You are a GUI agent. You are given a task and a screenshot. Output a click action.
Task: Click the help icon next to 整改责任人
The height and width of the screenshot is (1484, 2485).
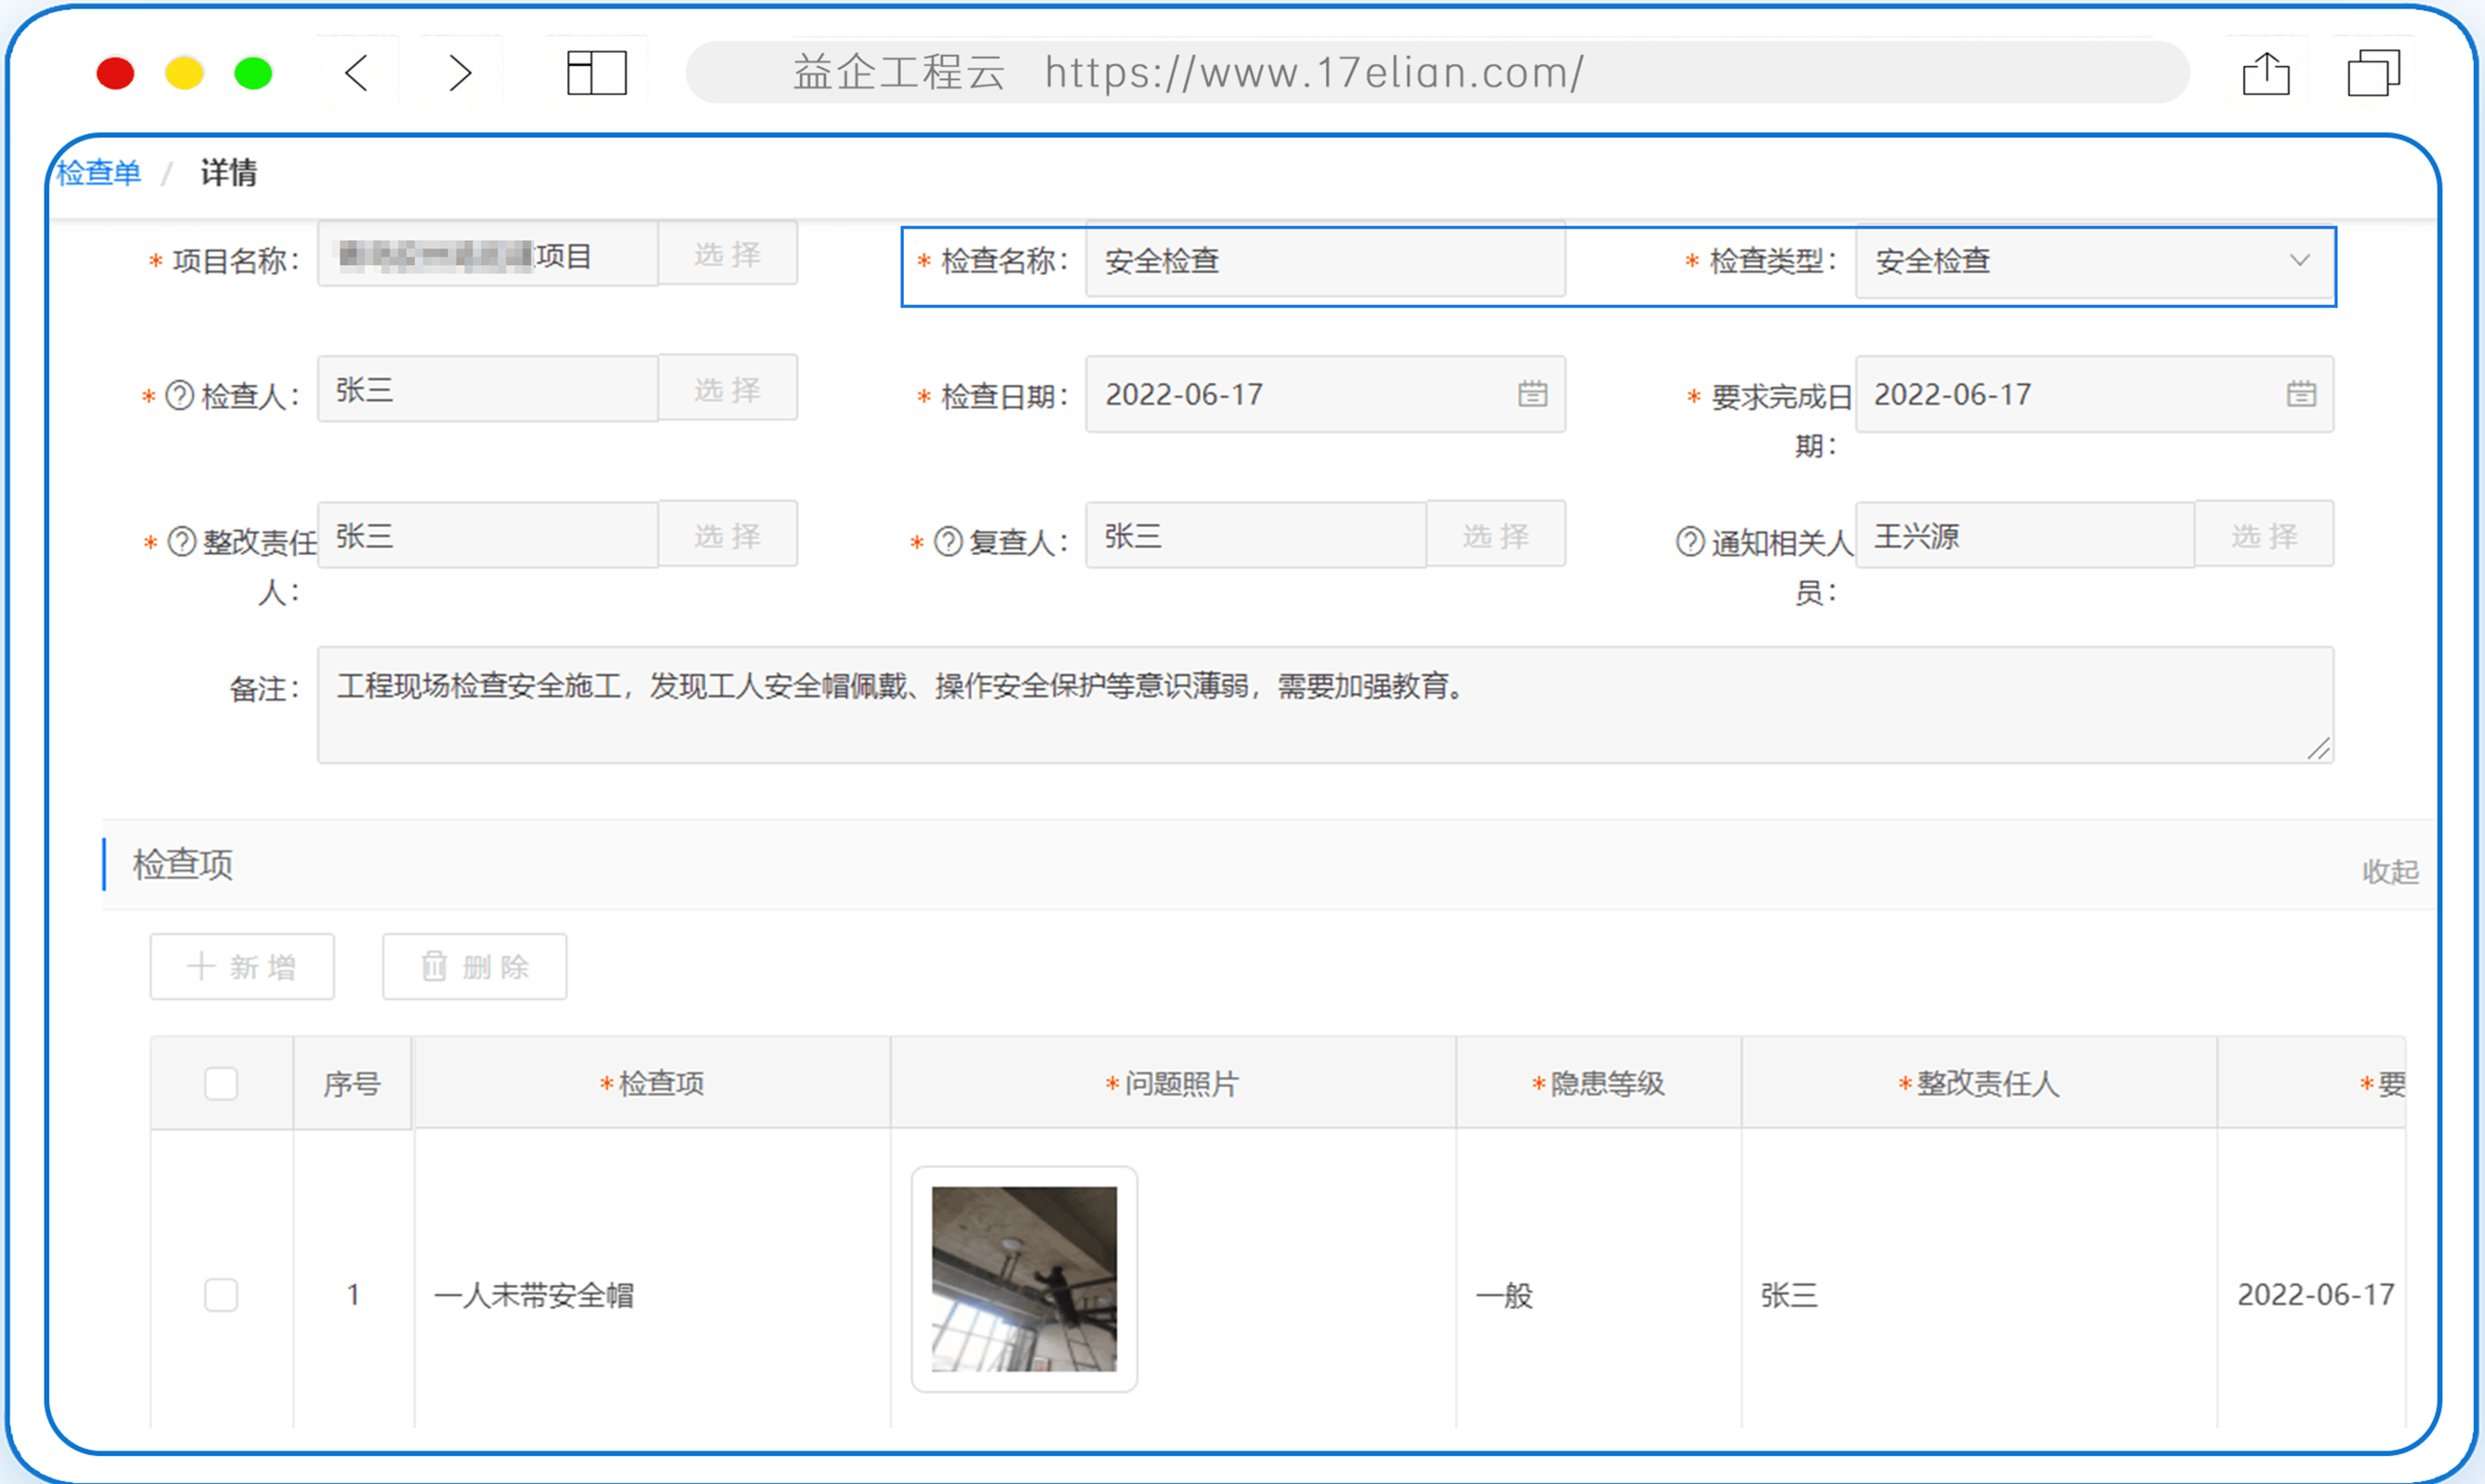pyautogui.click(x=182, y=542)
